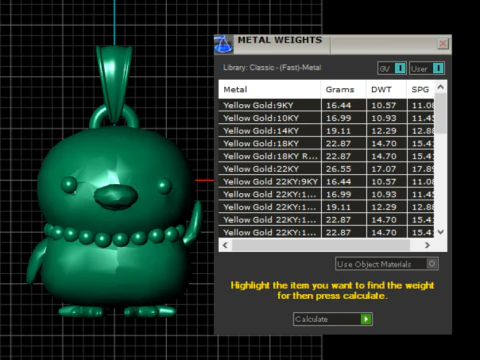Click the Library: Classic-(Fast)-Metal label
480x360 pixels.
tap(272, 67)
